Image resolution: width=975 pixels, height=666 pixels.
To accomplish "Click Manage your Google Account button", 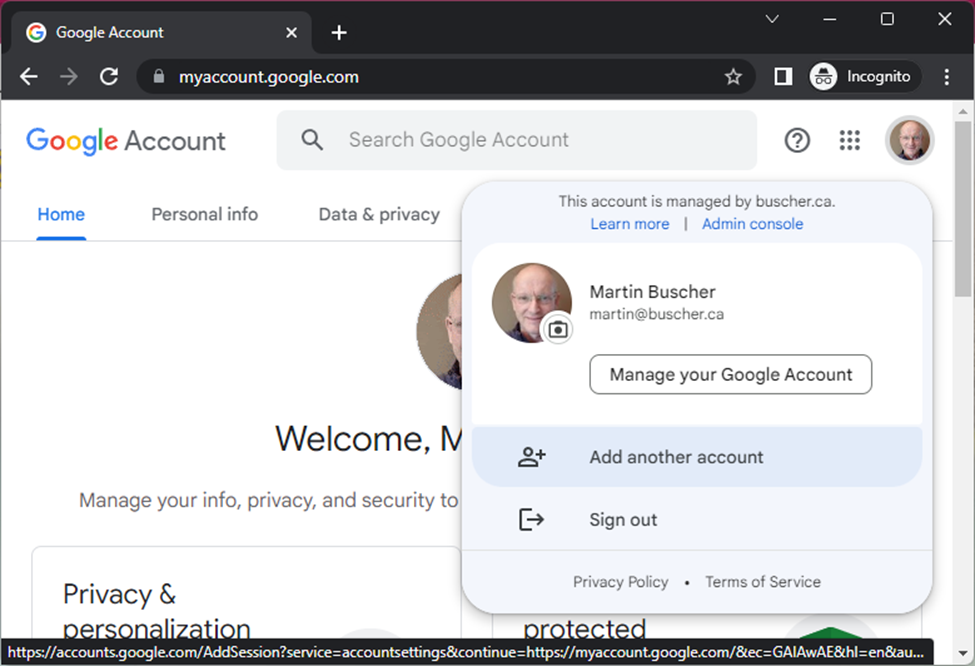I will [x=731, y=374].
